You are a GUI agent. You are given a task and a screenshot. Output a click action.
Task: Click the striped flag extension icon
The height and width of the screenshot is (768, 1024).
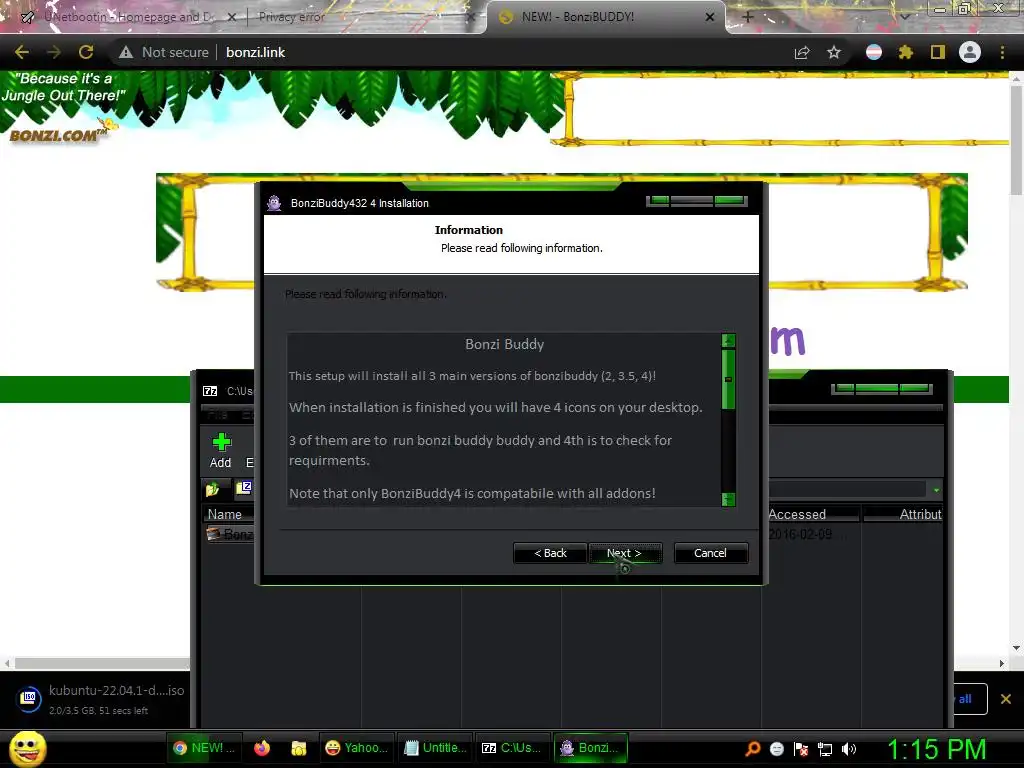(874, 52)
